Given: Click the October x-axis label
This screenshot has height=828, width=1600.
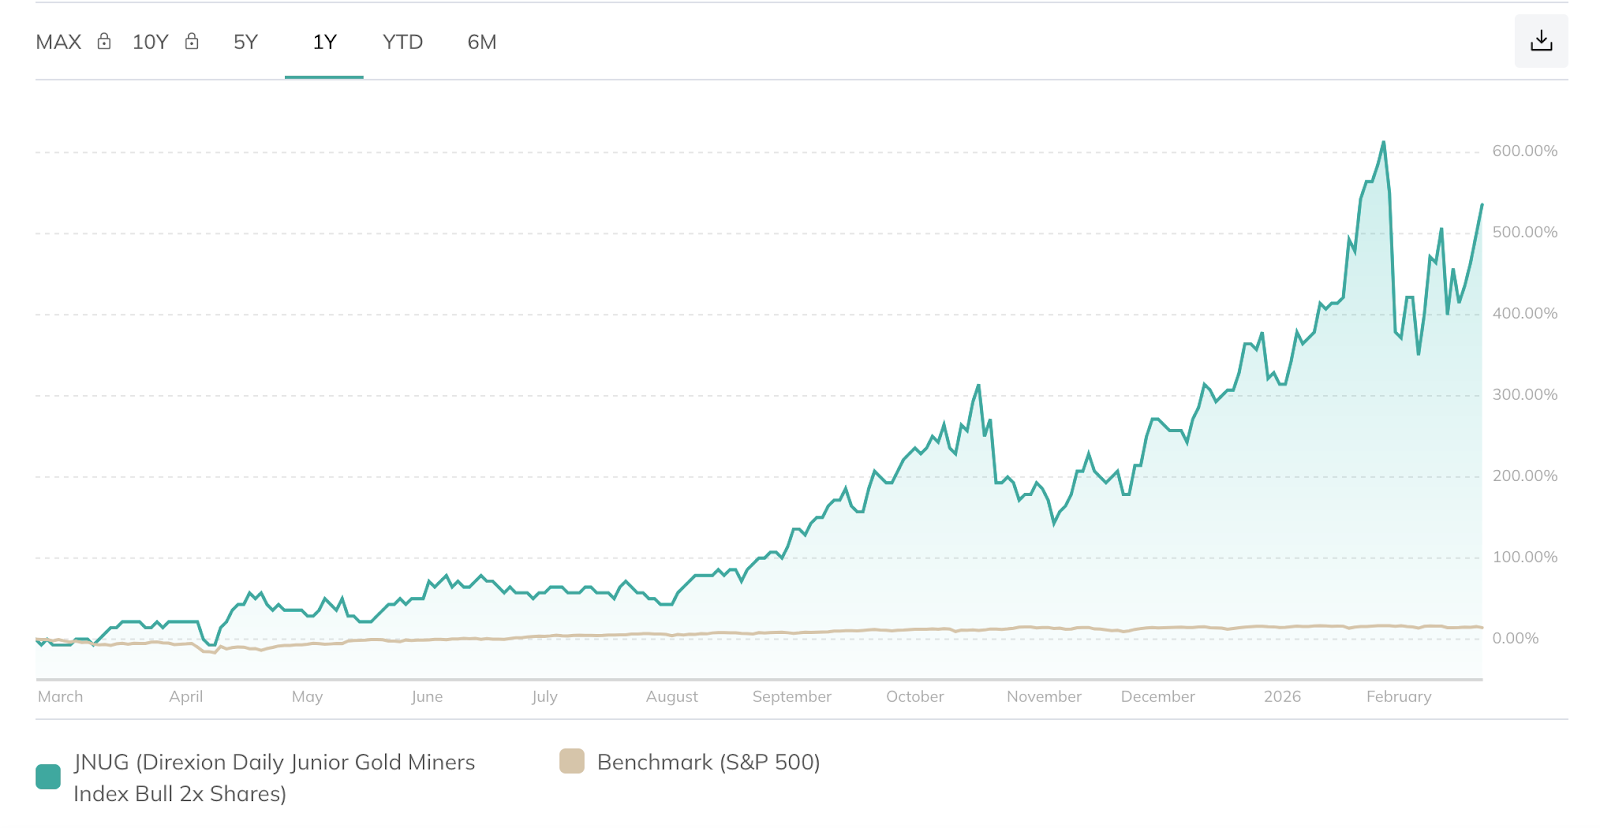Looking at the screenshot, I should click(x=914, y=697).
